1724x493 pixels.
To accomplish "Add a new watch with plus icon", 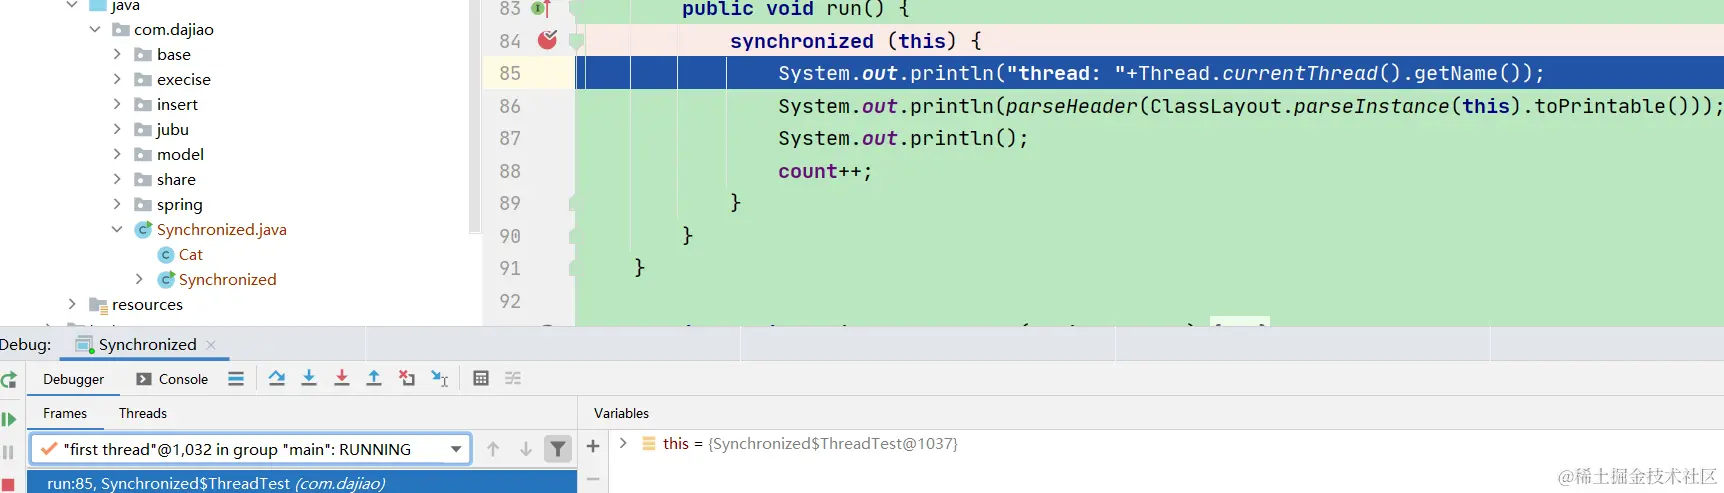I will 593,446.
